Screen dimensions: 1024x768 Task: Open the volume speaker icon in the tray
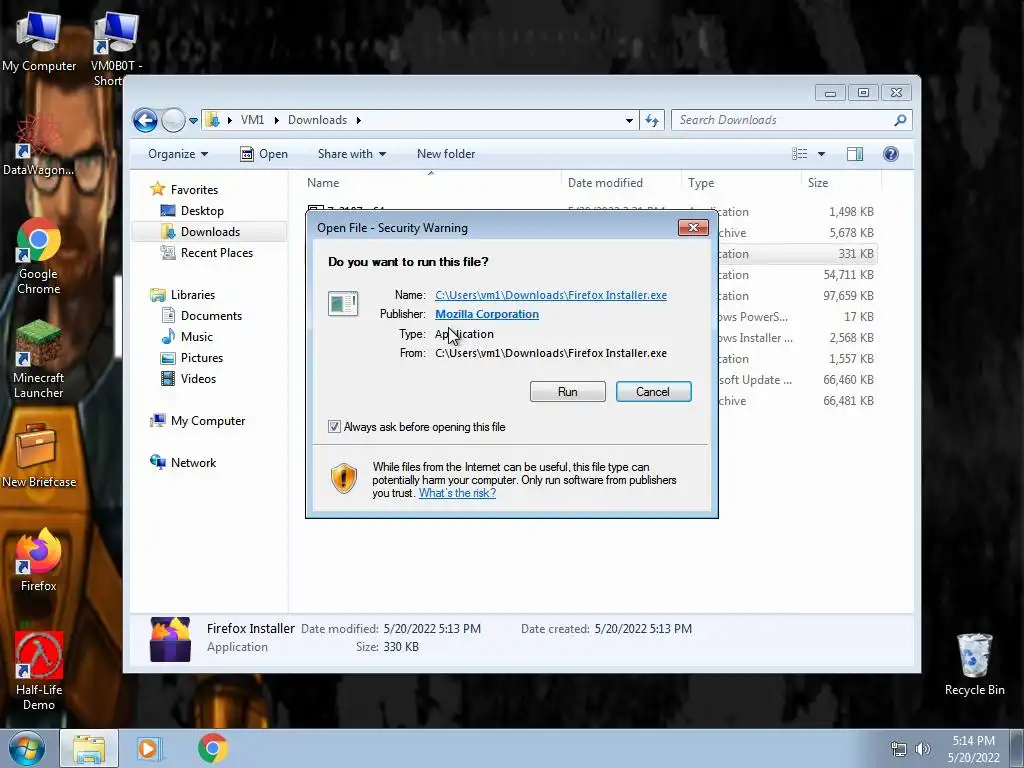922,749
